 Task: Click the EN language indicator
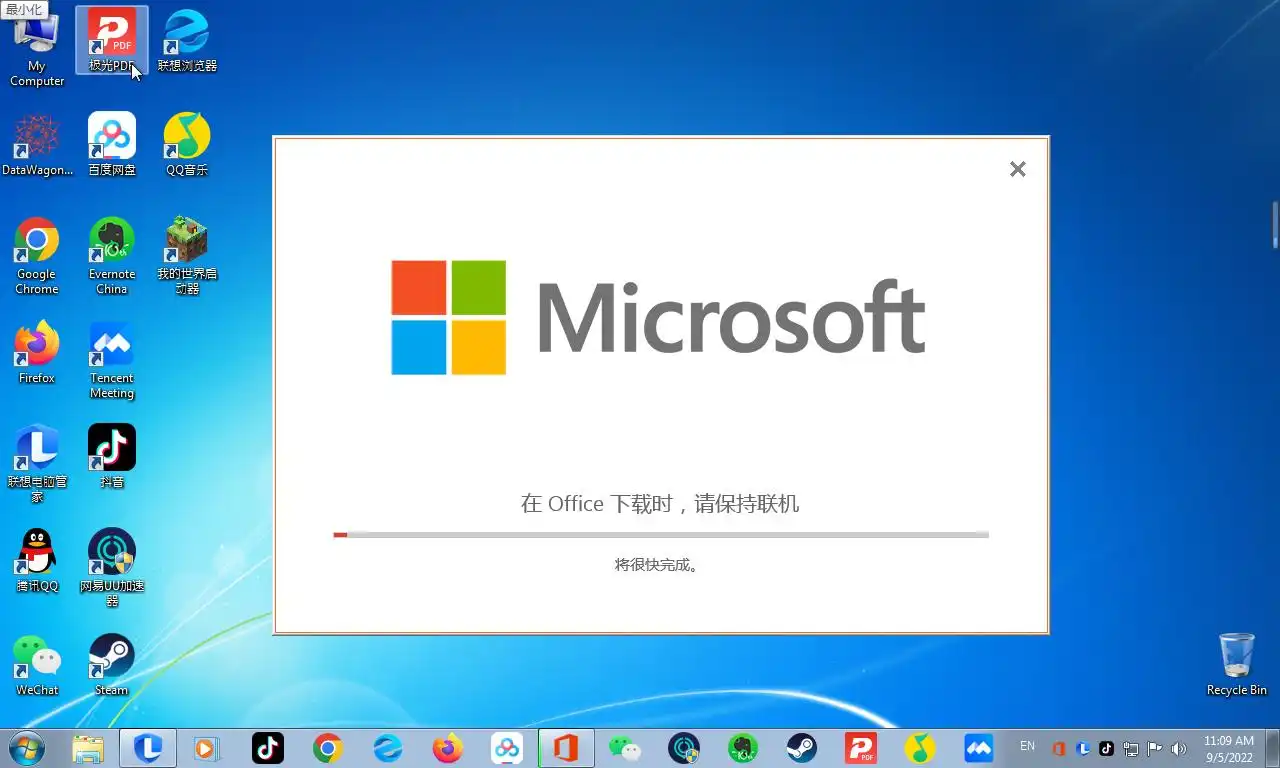point(1027,746)
